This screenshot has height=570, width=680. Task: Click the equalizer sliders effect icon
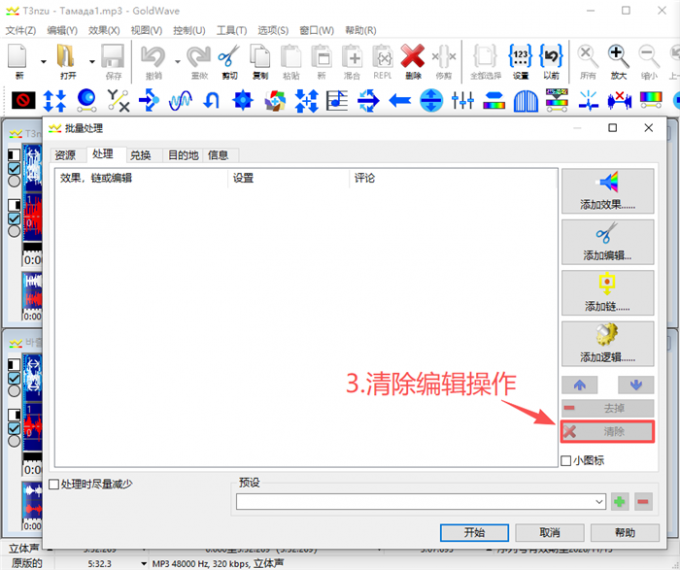pos(462,100)
